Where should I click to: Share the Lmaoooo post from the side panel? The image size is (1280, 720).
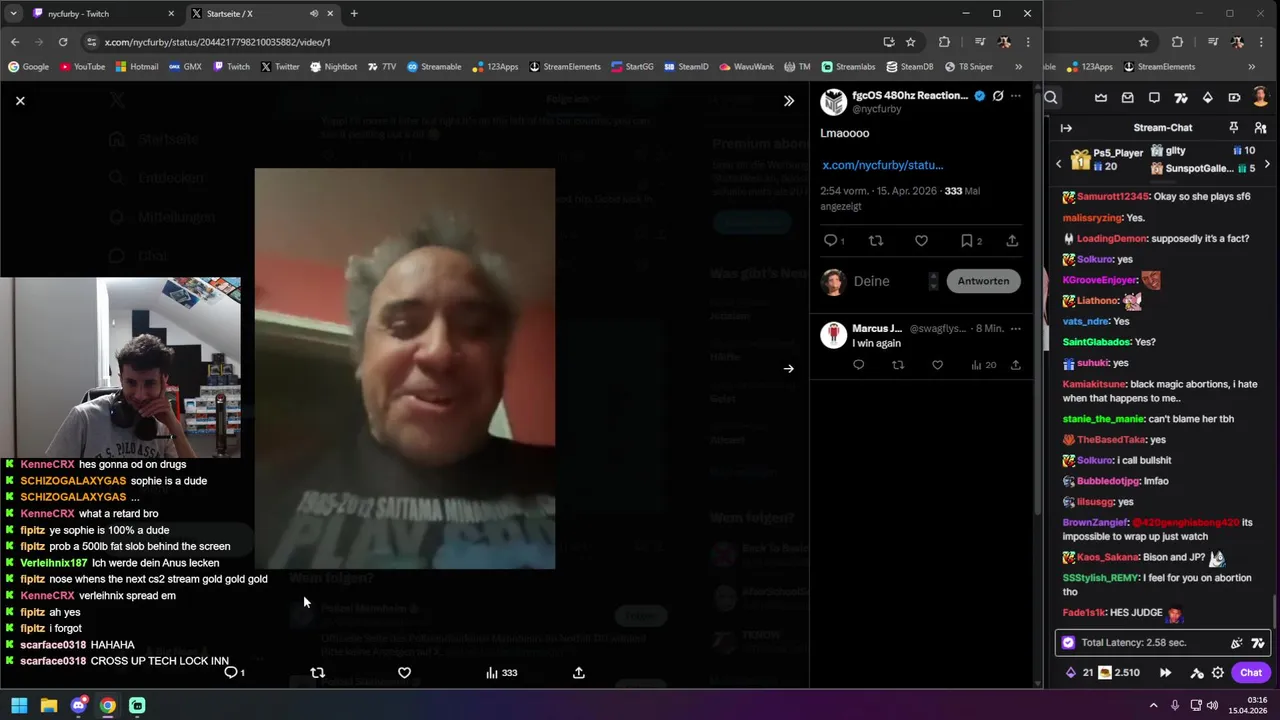point(1012,241)
